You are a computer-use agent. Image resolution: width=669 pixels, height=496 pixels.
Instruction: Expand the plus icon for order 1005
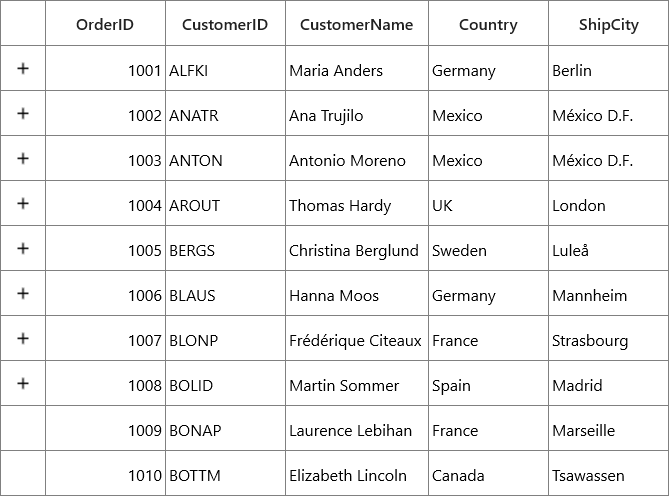point(23,248)
